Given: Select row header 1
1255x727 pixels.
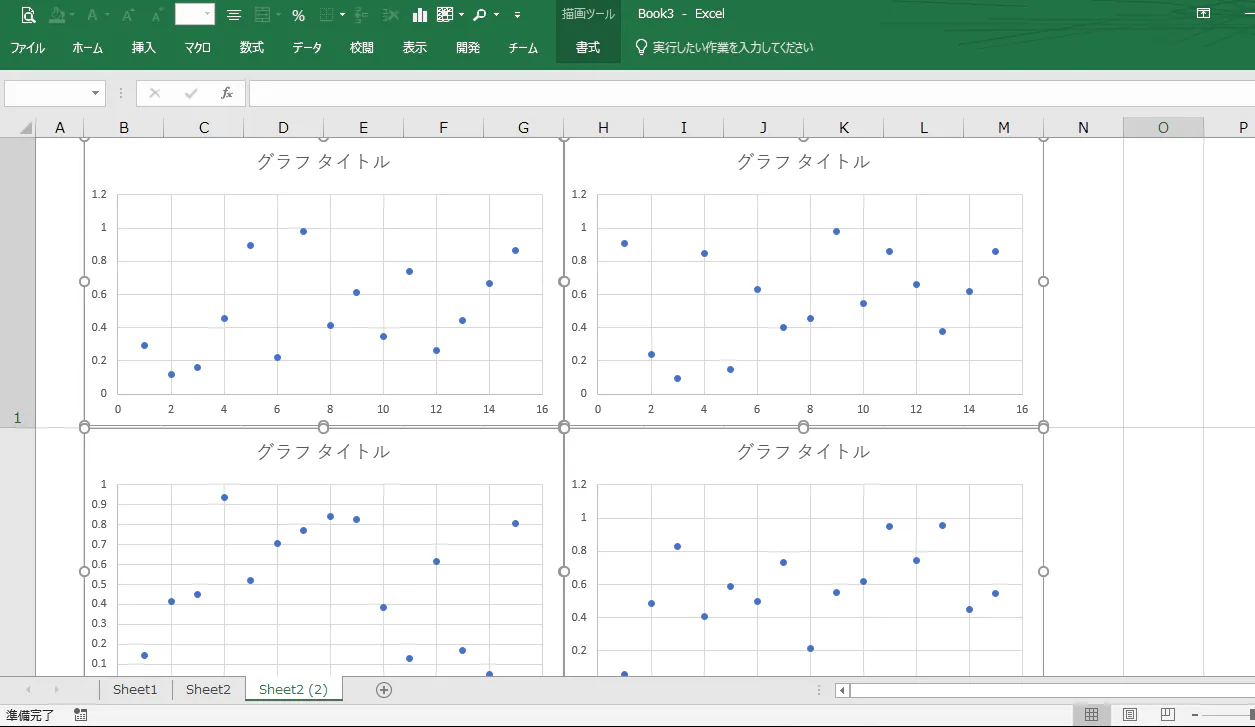Looking at the screenshot, I should pyautogui.click(x=17, y=282).
